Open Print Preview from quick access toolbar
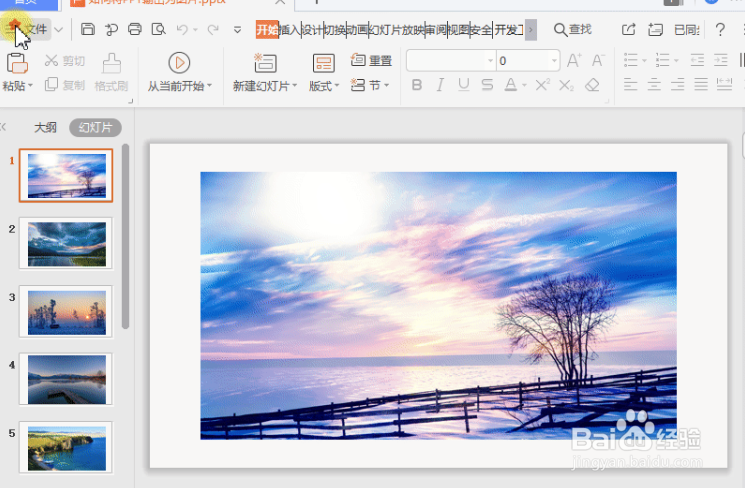Screen dimensions: 745x488 (x=158, y=29)
